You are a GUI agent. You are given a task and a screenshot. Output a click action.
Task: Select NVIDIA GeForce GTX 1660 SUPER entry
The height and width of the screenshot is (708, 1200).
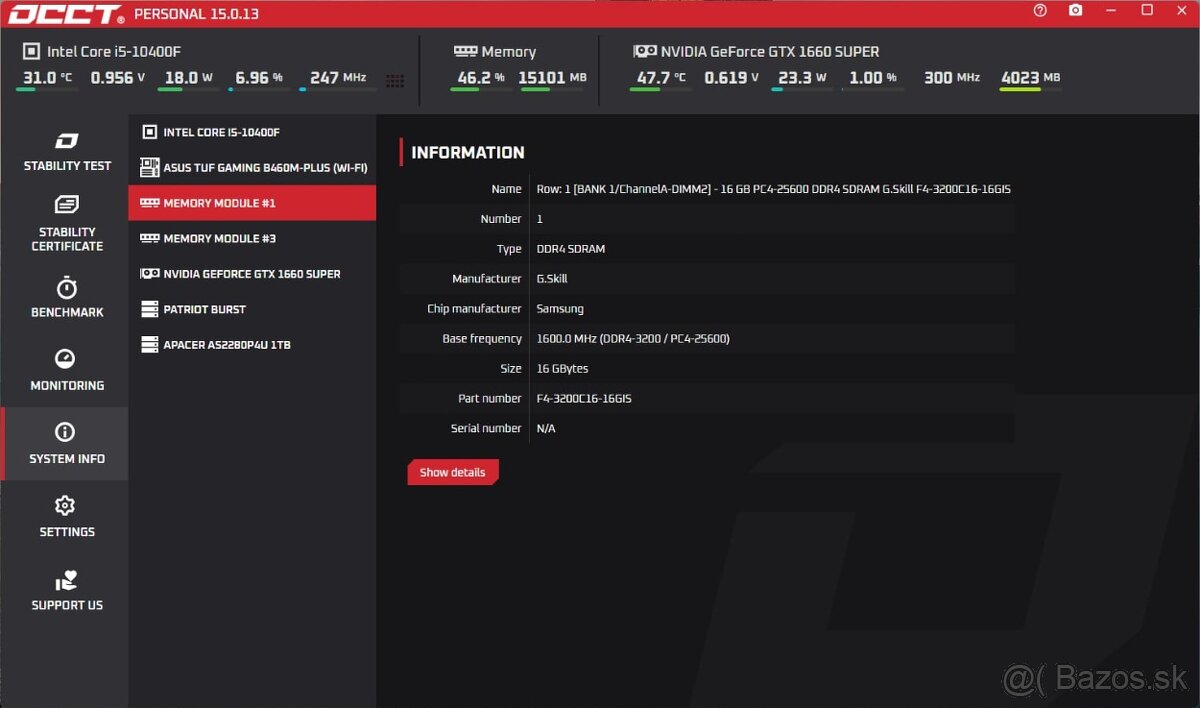252,274
